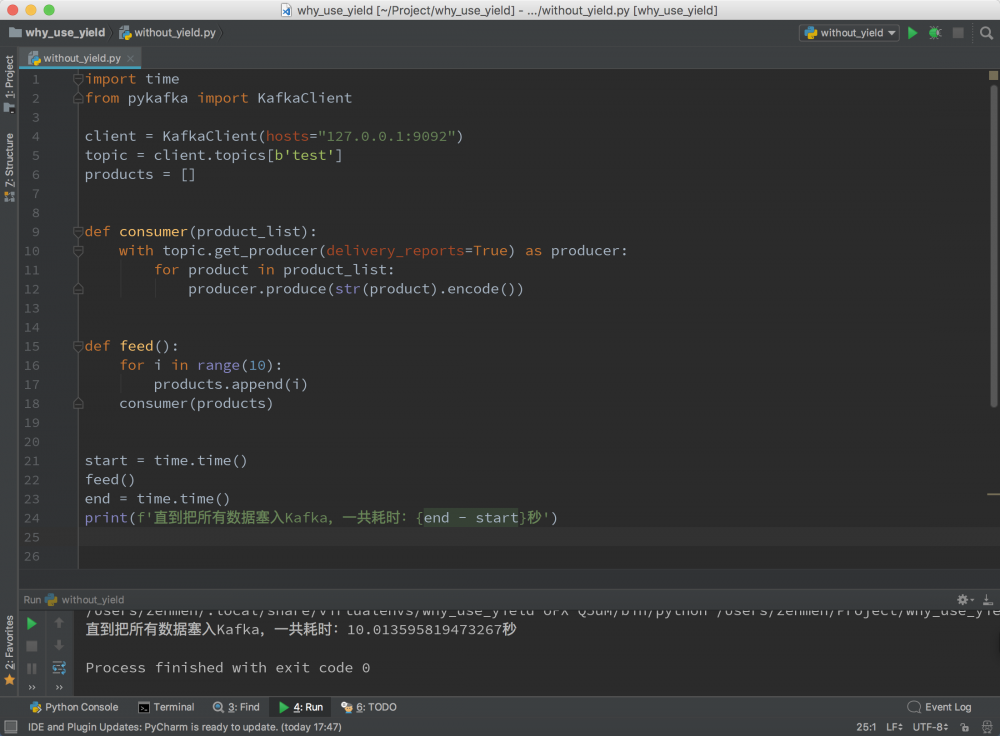Run the without_yield configuration from the top toolbar
The height and width of the screenshot is (736, 1000).
coord(912,33)
